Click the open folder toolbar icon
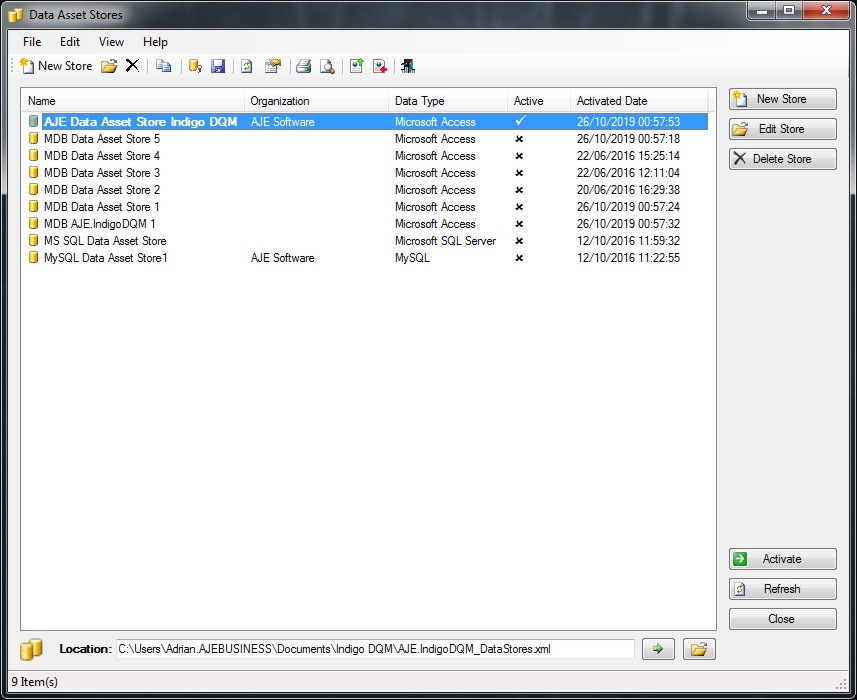 pos(109,66)
